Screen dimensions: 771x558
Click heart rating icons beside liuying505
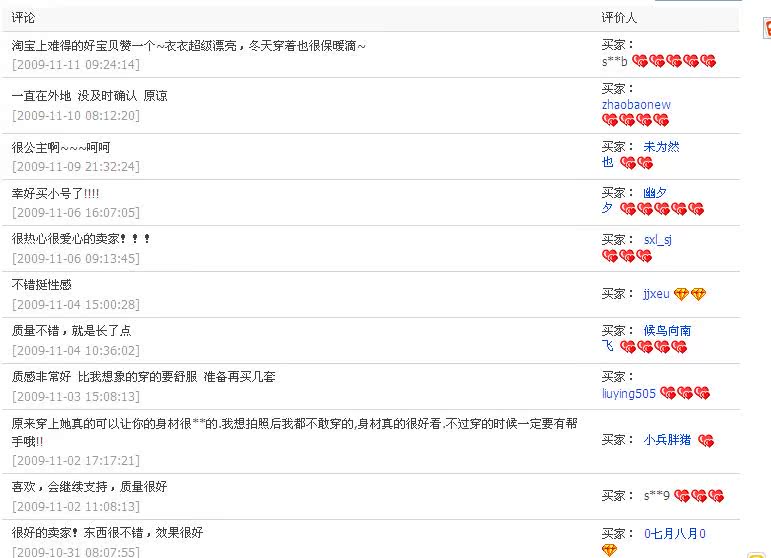[685, 393]
